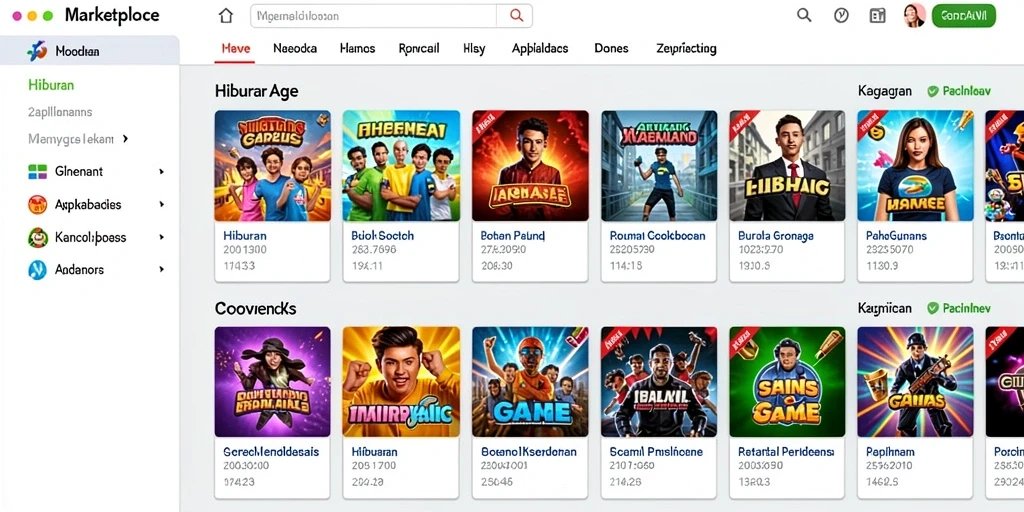Toggle green Pacinleav check in Hiburar Age row
This screenshot has width=1024, height=512.
pos(933,91)
